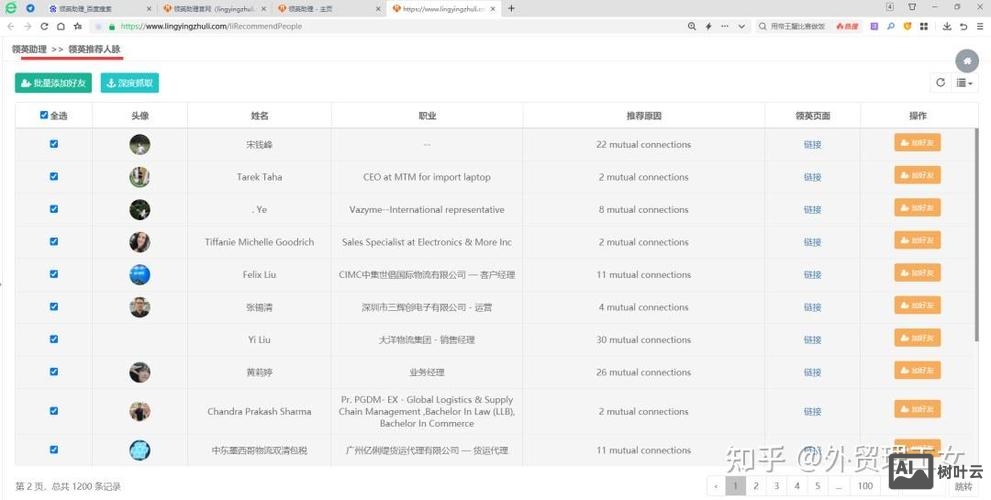Add 张锡涛 as friend

pos(917,305)
